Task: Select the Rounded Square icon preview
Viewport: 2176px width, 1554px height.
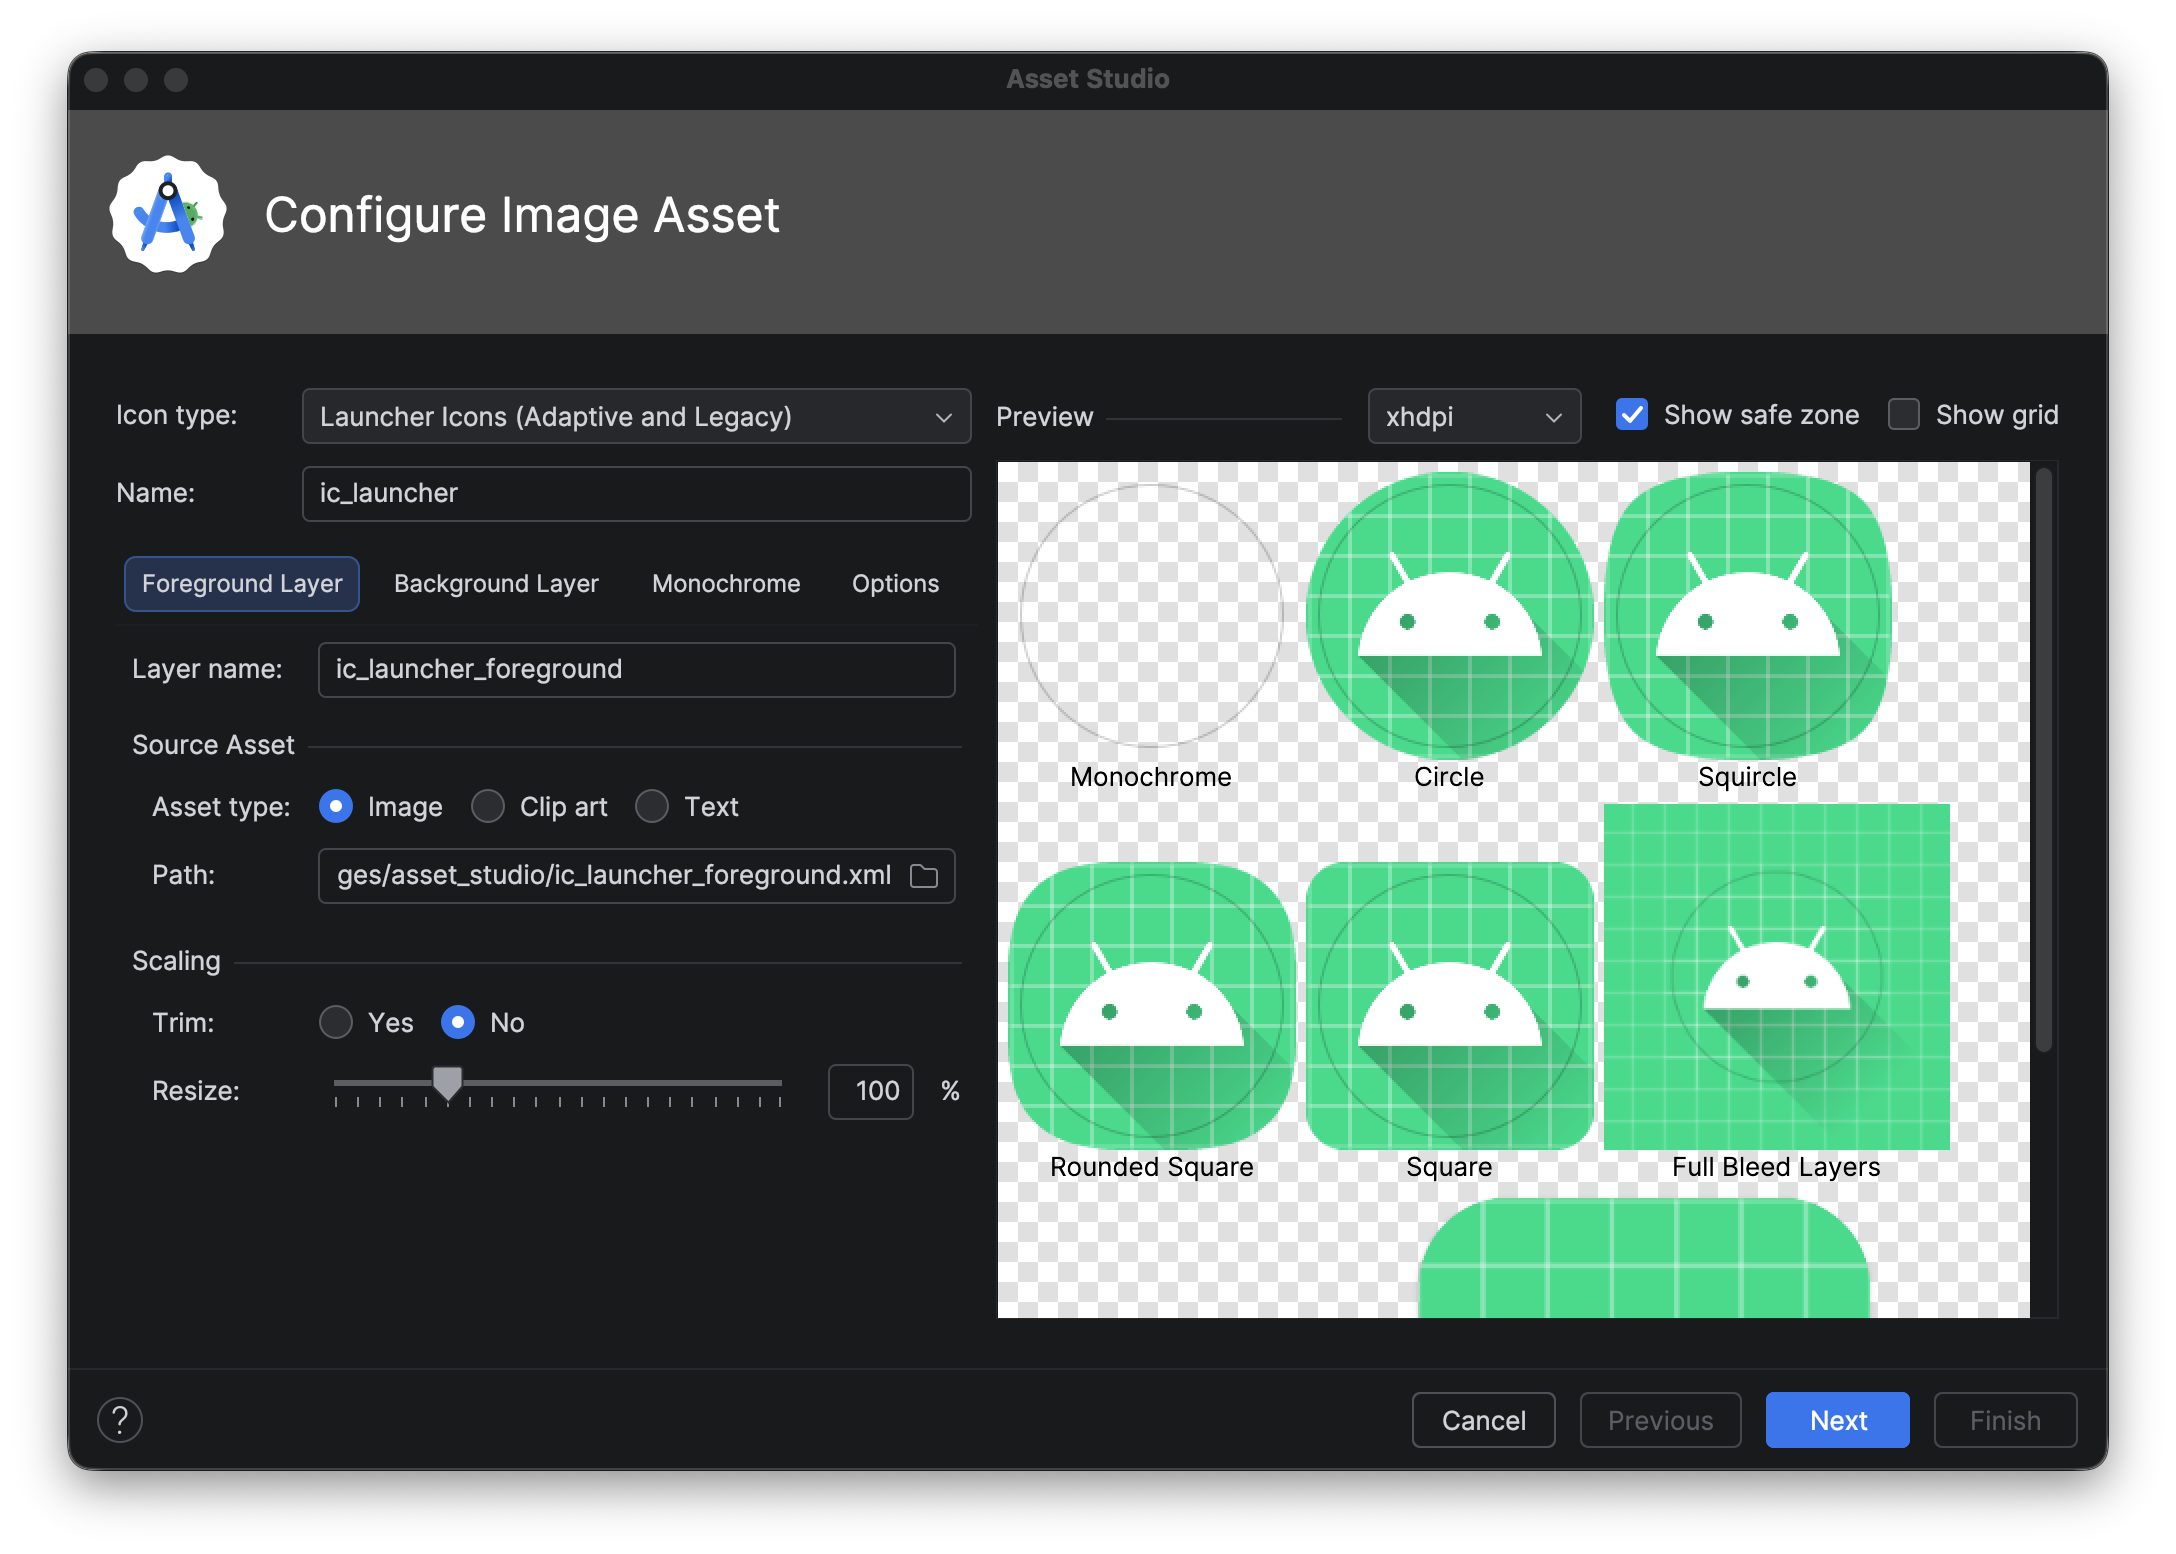Action: point(1151,1005)
